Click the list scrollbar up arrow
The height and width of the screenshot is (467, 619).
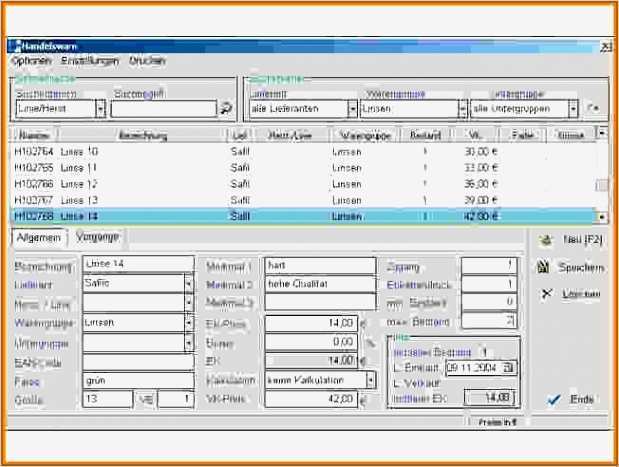602,133
